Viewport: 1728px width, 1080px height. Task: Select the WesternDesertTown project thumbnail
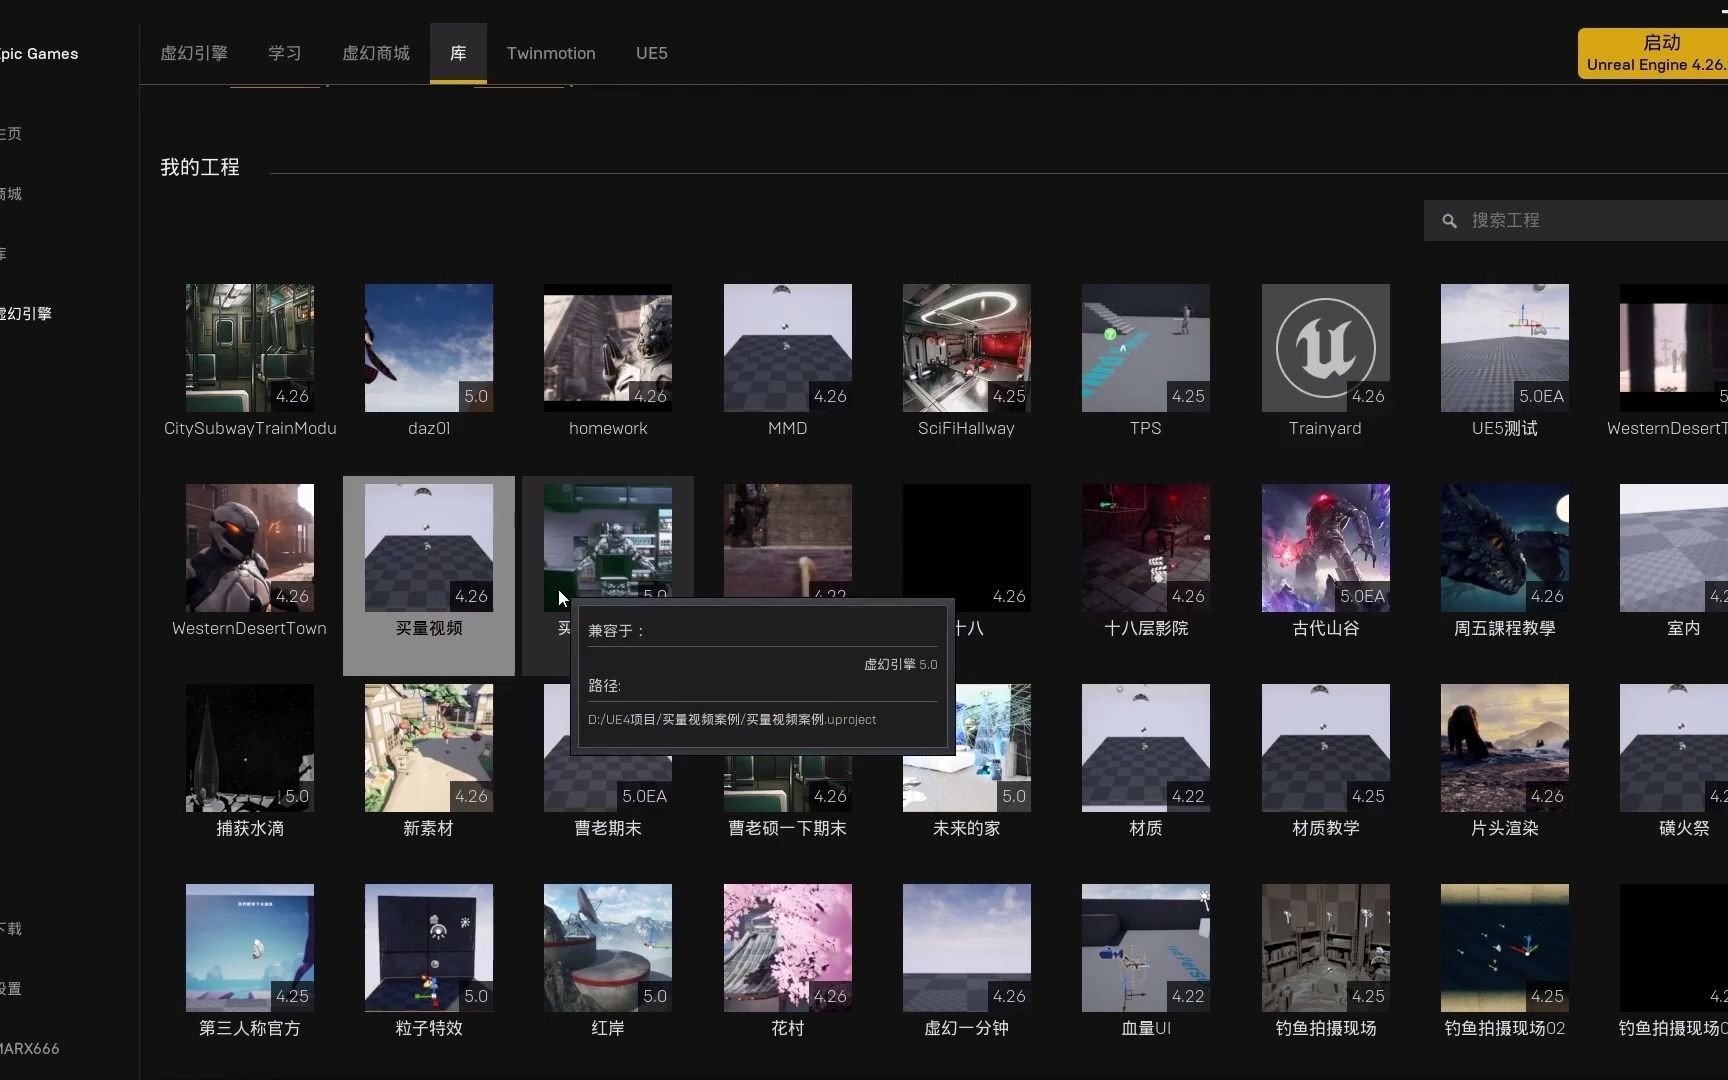point(250,548)
